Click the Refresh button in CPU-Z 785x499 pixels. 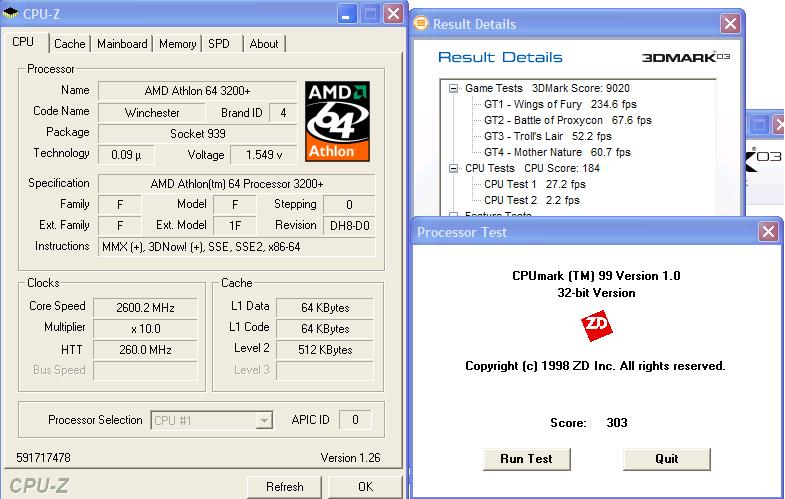pyautogui.click(x=284, y=486)
